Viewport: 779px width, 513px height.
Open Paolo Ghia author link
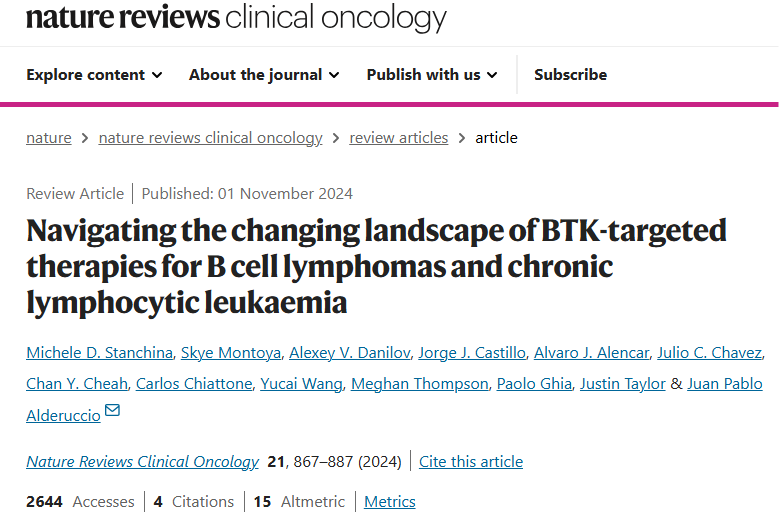click(534, 384)
